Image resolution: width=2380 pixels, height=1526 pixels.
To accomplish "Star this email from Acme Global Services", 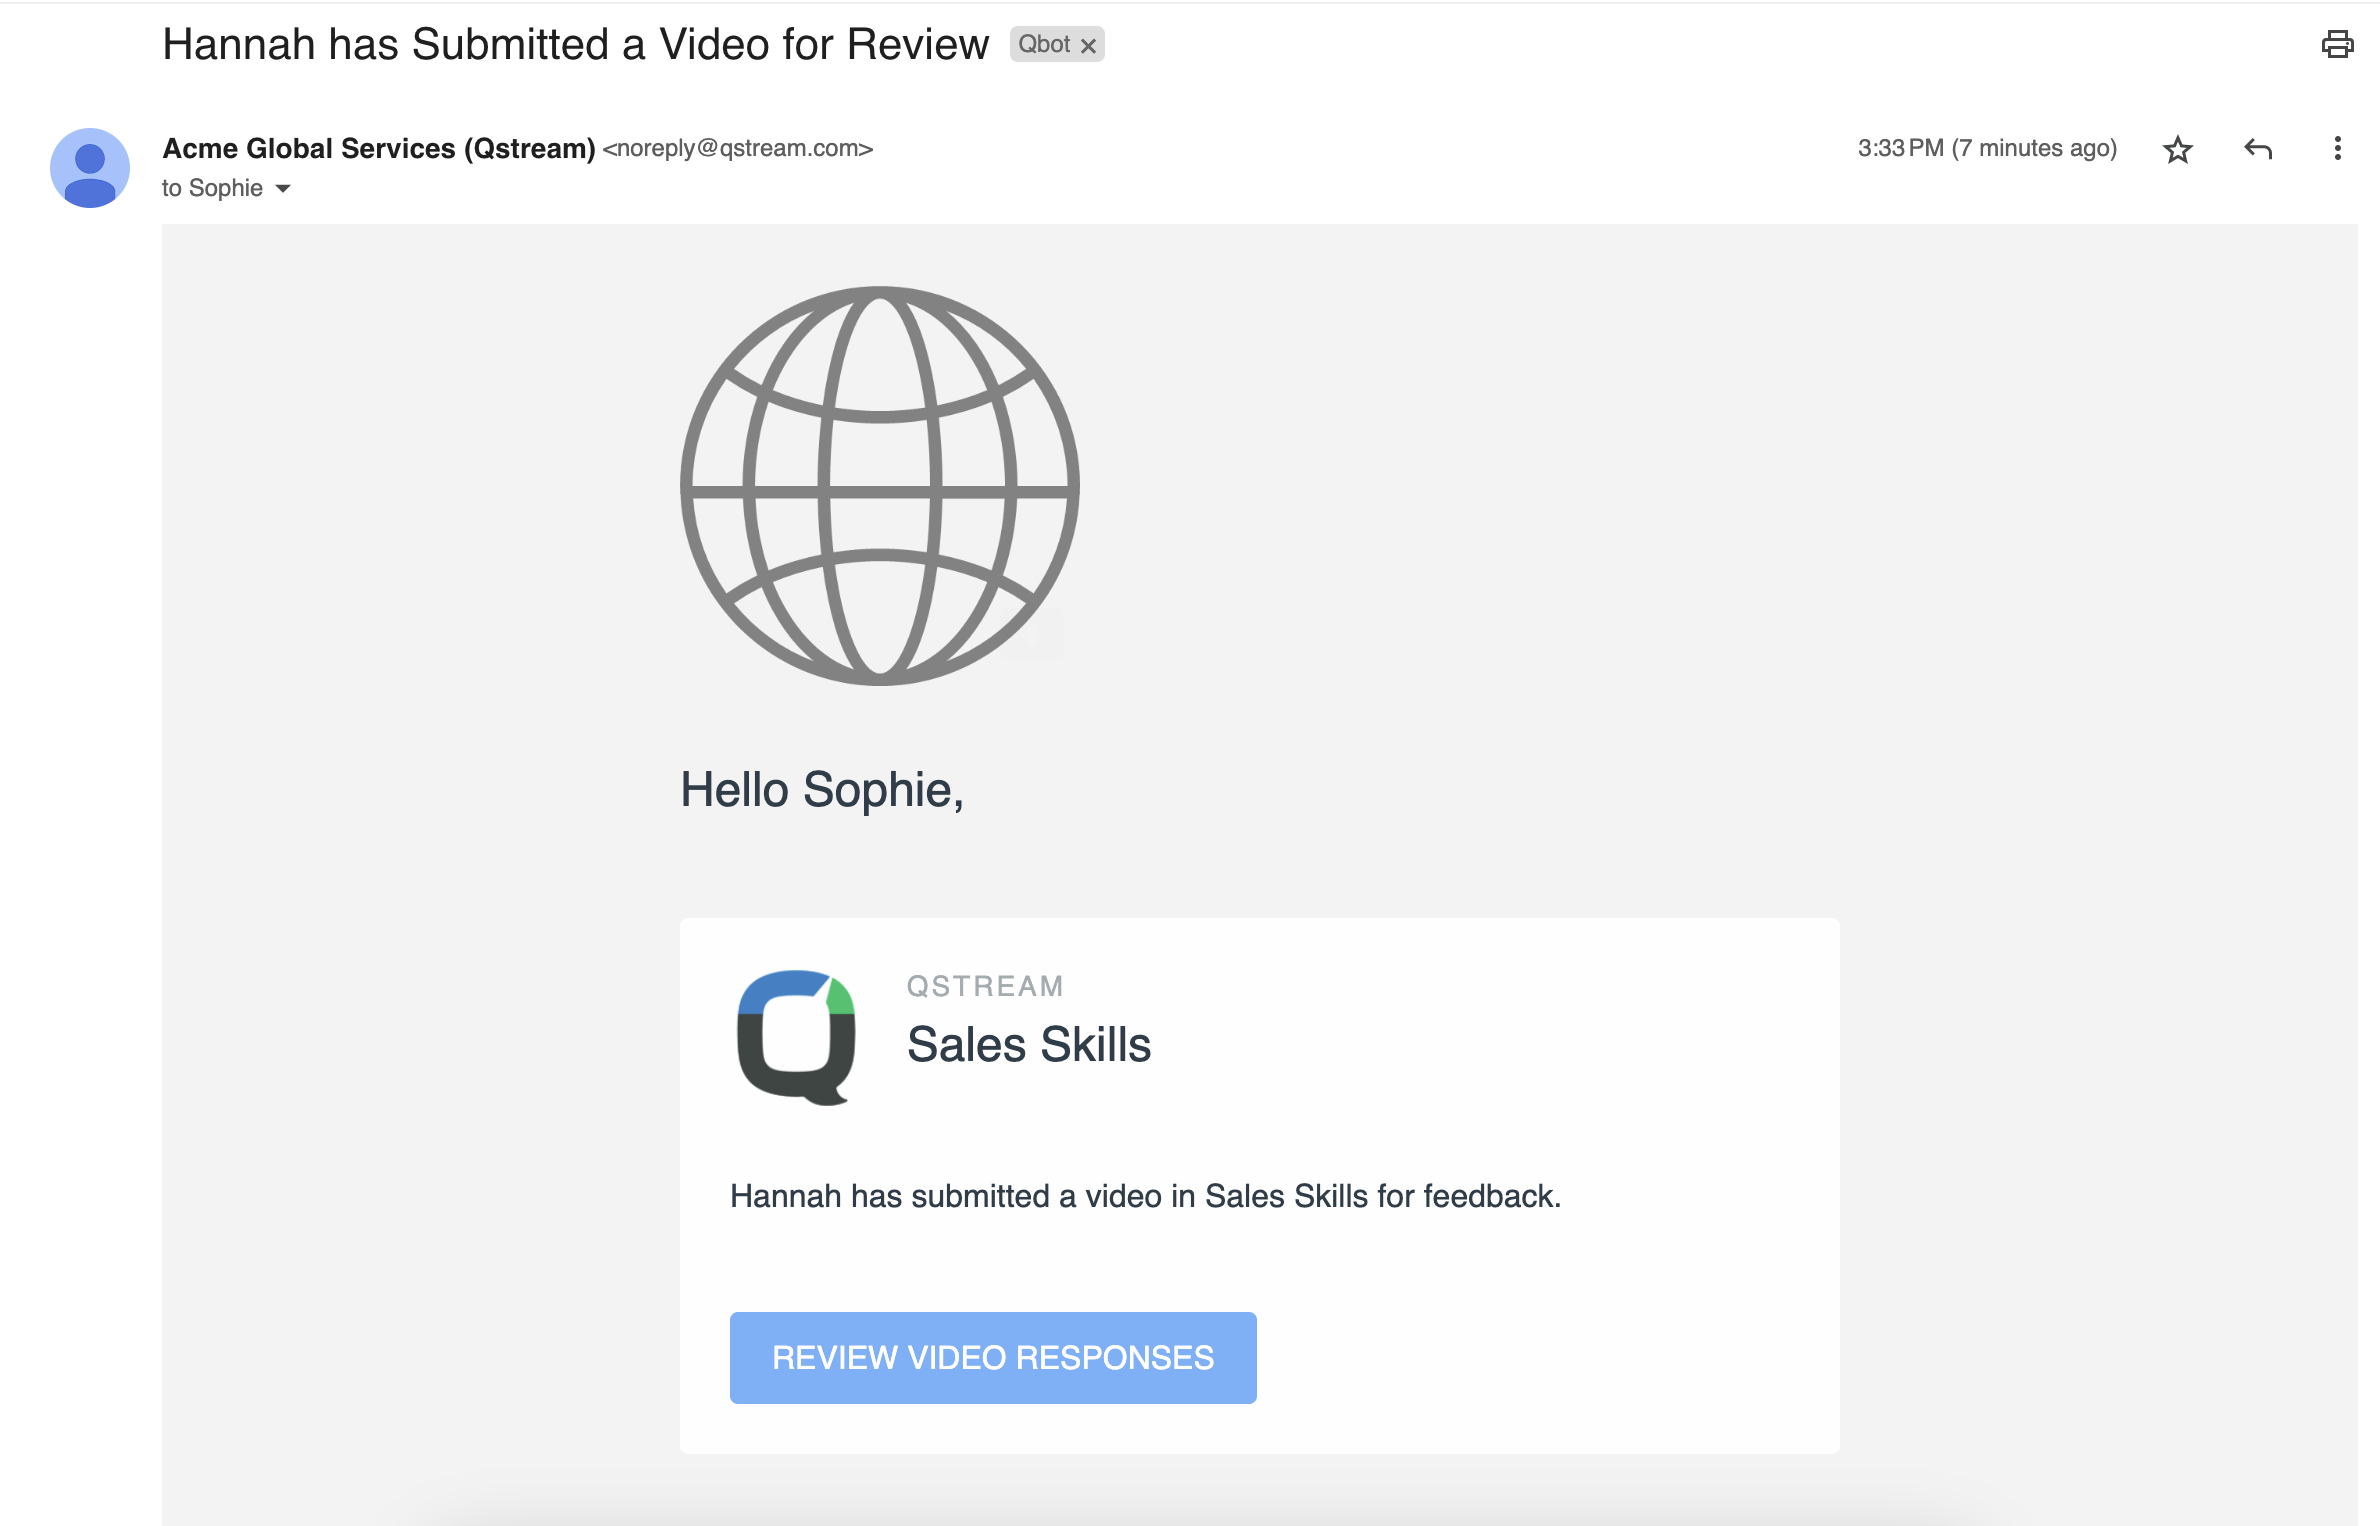I will coord(2177,149).
